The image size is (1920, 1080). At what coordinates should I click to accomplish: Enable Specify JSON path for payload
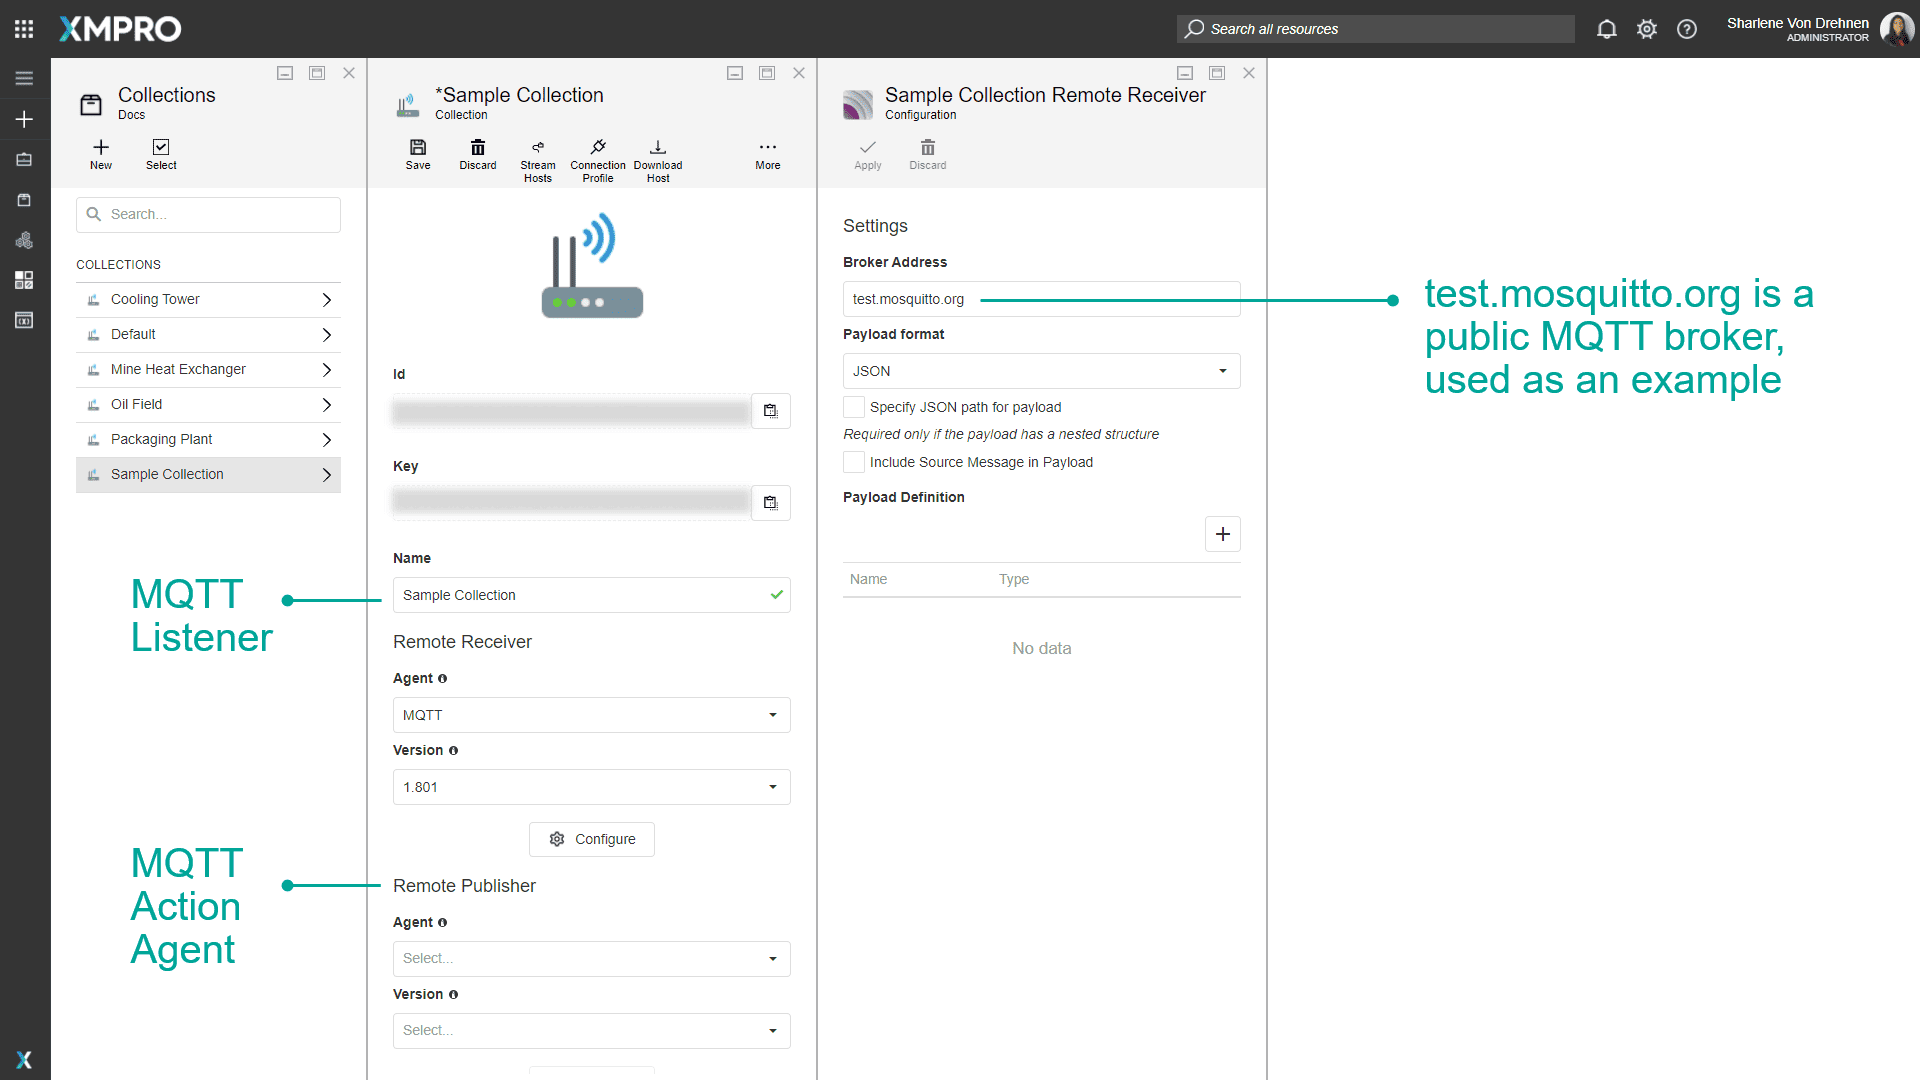tap(853, 407)
